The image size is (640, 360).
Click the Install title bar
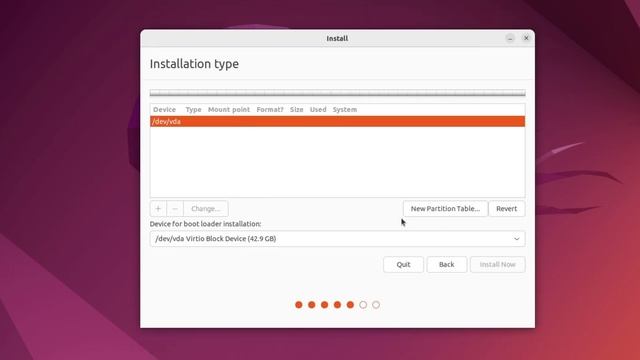click(337, 38)
